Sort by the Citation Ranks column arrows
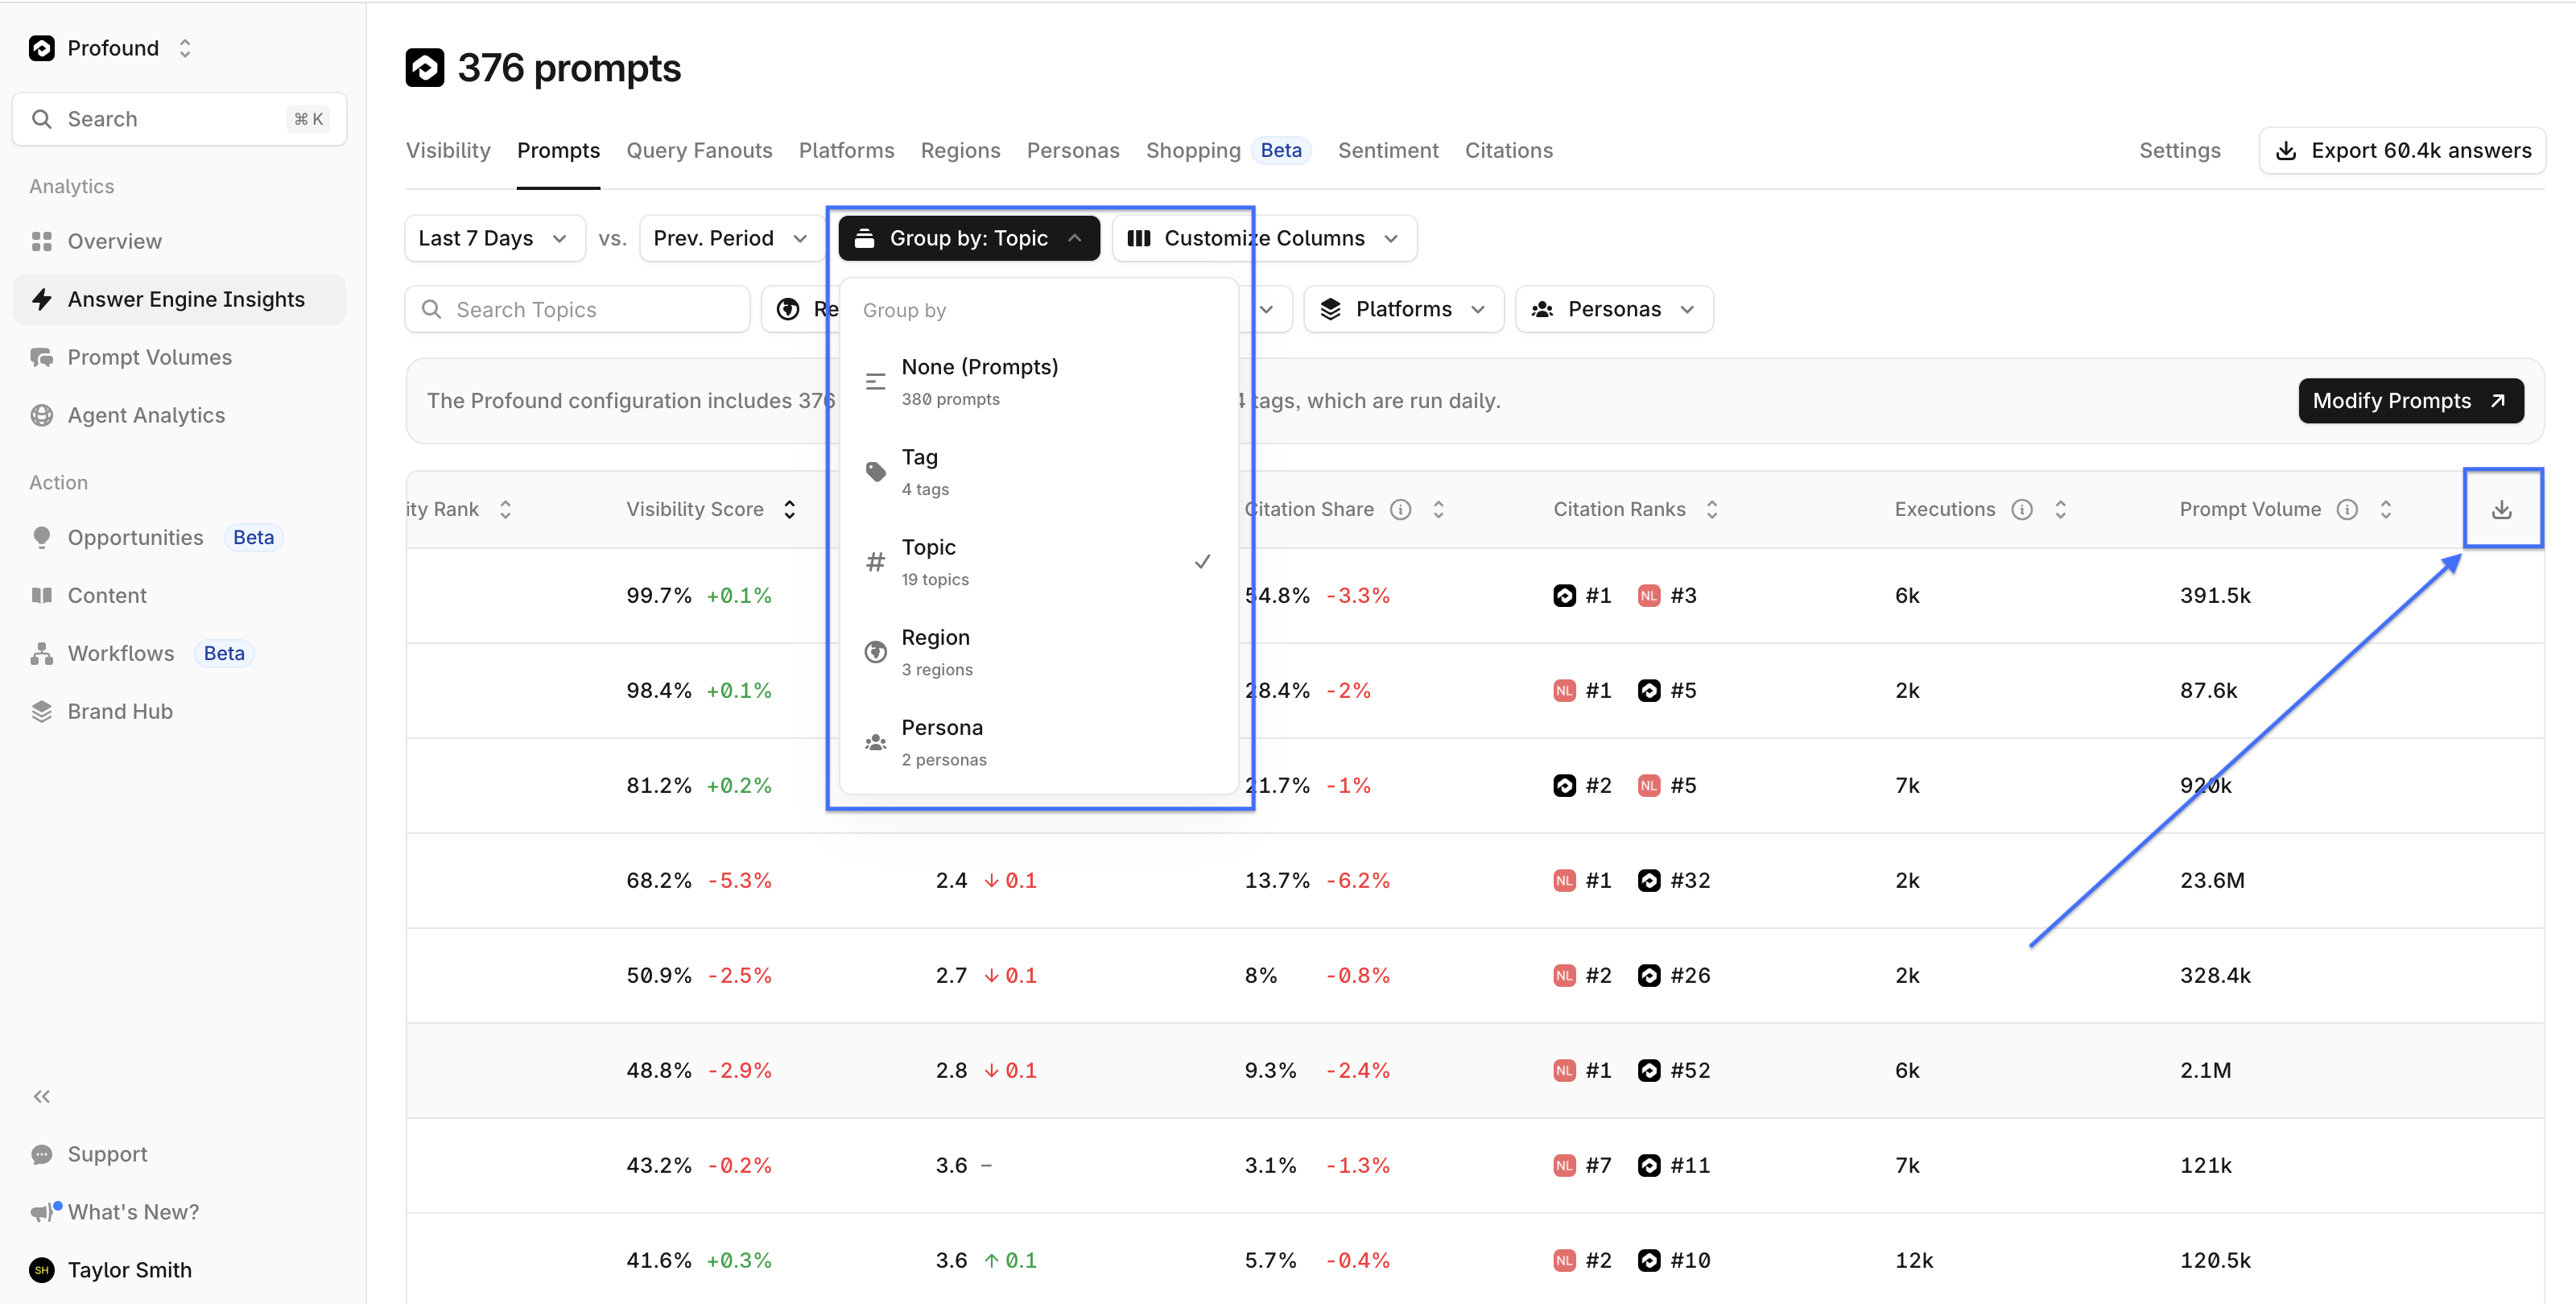The width and height of the screenshot is (2576, 1304). coord(1712,509)
